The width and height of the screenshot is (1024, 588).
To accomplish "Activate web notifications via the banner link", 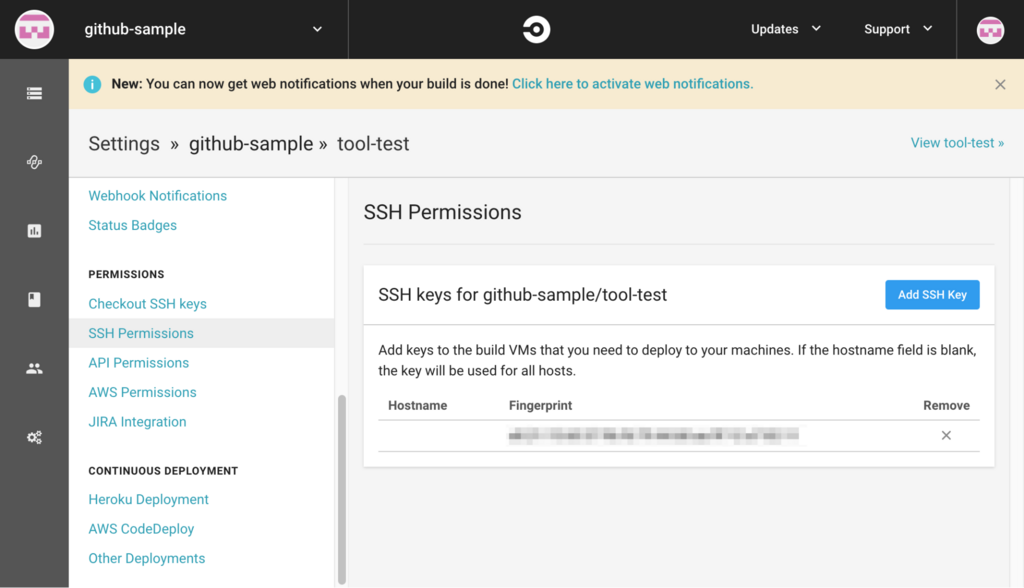I will (x=632, y=84).
